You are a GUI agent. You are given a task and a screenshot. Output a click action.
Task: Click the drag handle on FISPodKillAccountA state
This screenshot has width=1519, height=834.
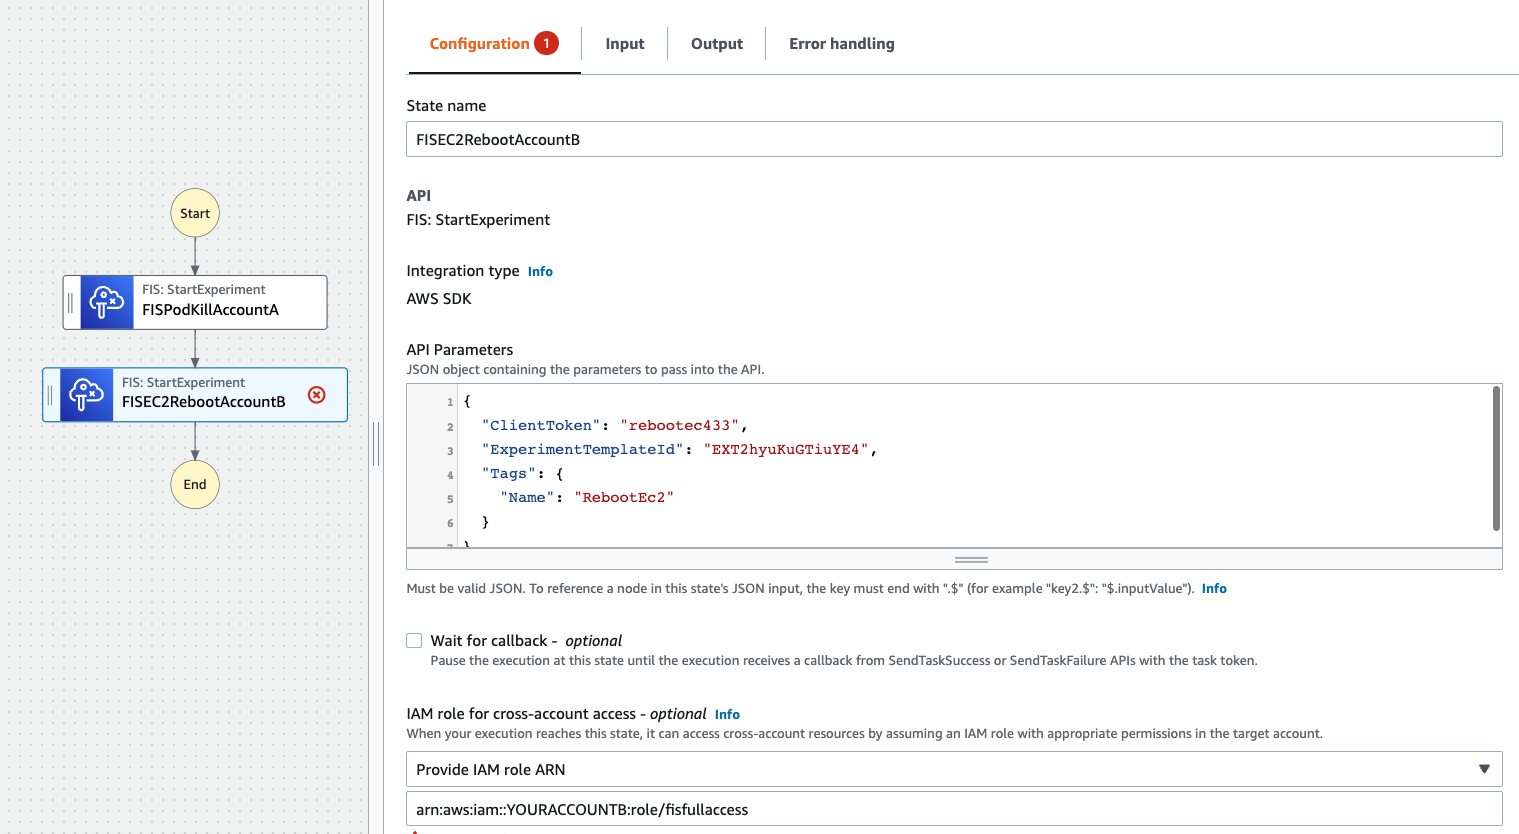pyautogui.click(x=70, y=302)
